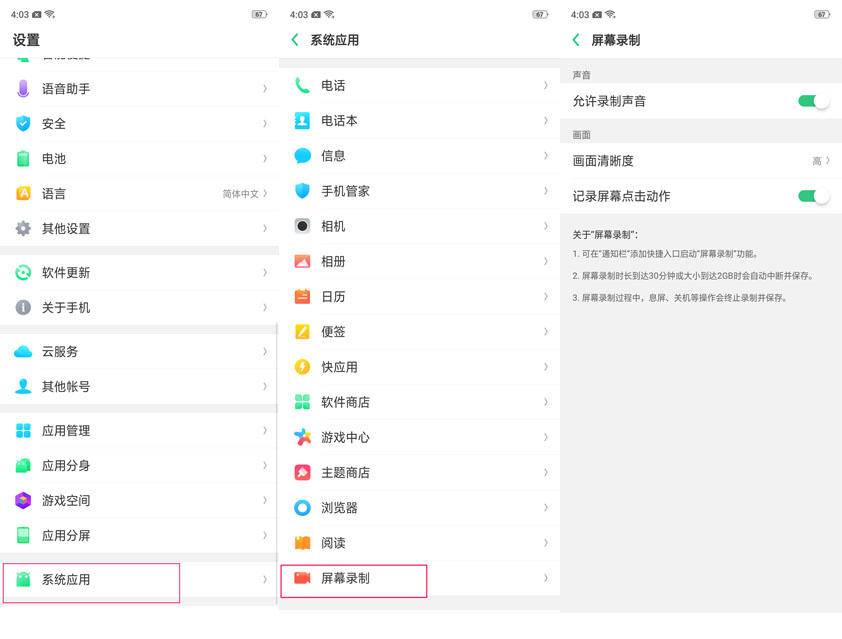This screenshot has width=842, height=639.
Task: Tap the theme store red icon
Action: pos(302,473)
